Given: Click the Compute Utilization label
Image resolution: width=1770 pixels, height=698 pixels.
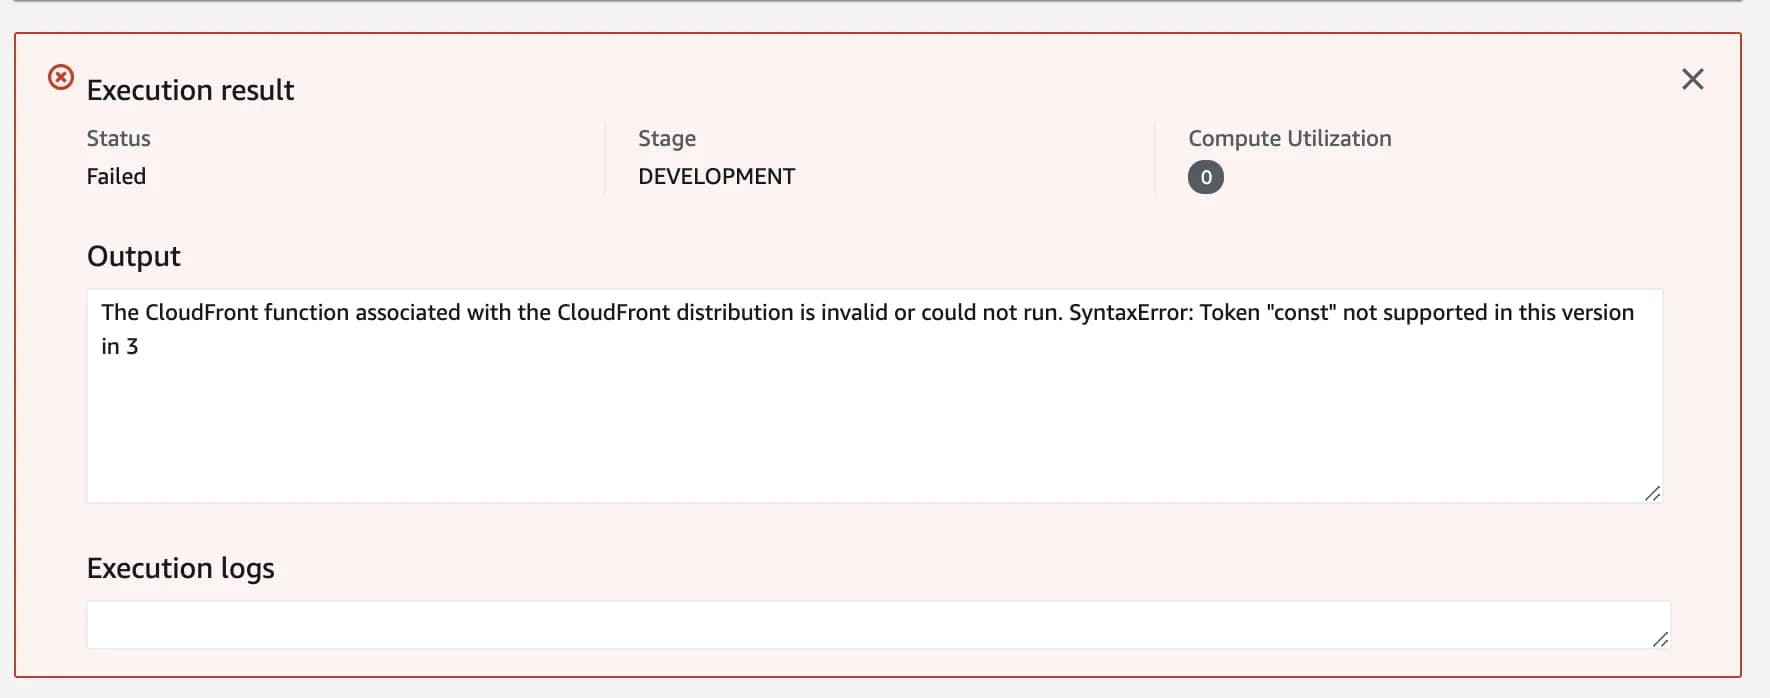Looking at the screenshot, I should (1289, 138).
